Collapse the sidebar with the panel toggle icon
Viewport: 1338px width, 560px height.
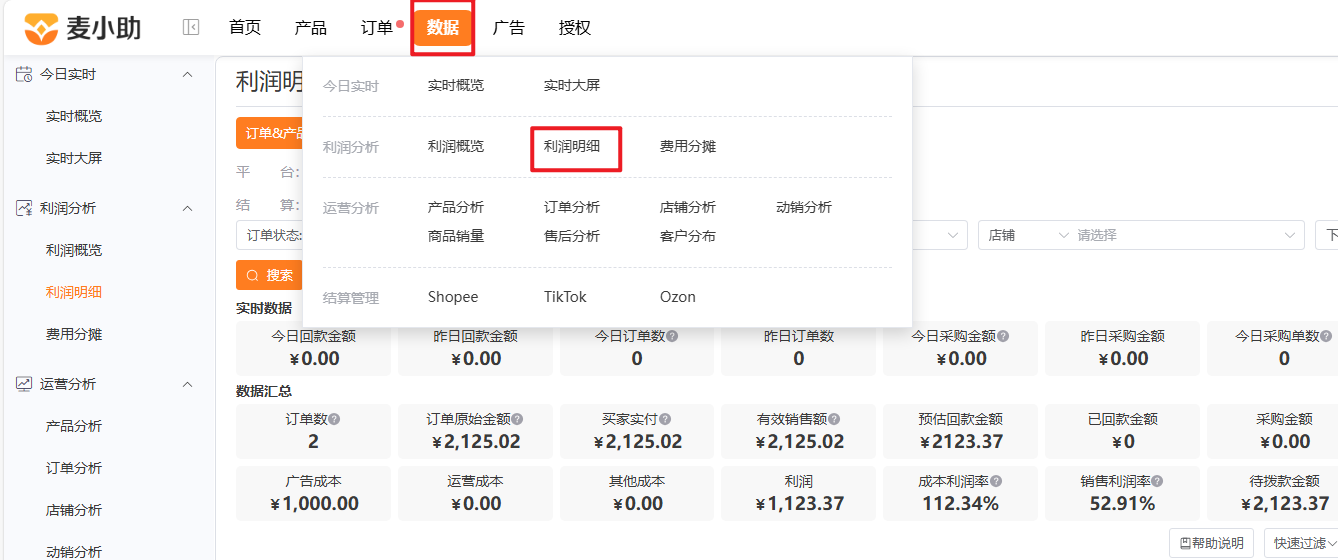pos(191,28)
